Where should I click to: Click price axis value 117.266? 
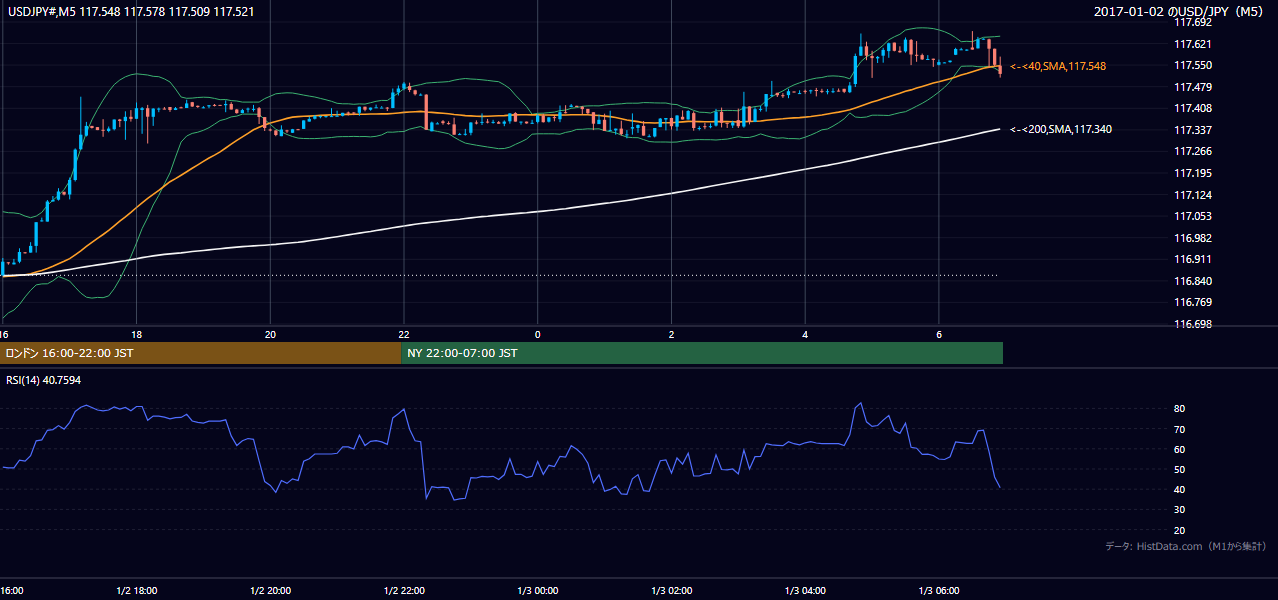click(x=1192, y=152)
